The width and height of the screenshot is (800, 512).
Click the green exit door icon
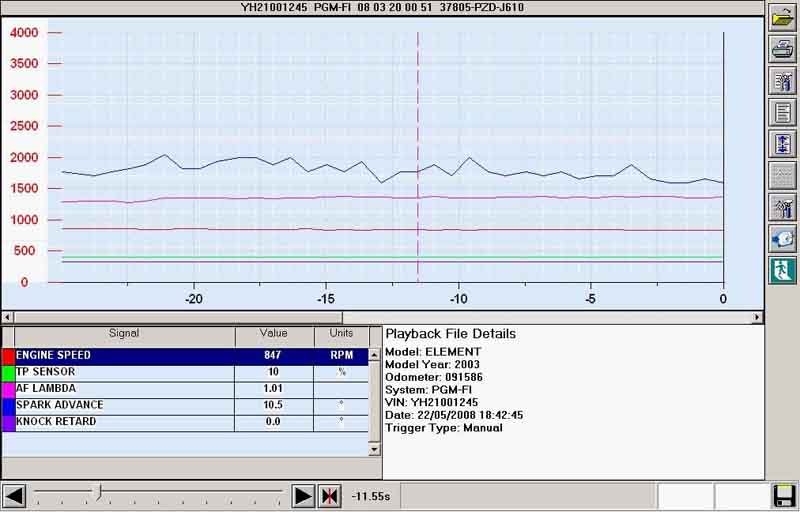click(782, 270)
